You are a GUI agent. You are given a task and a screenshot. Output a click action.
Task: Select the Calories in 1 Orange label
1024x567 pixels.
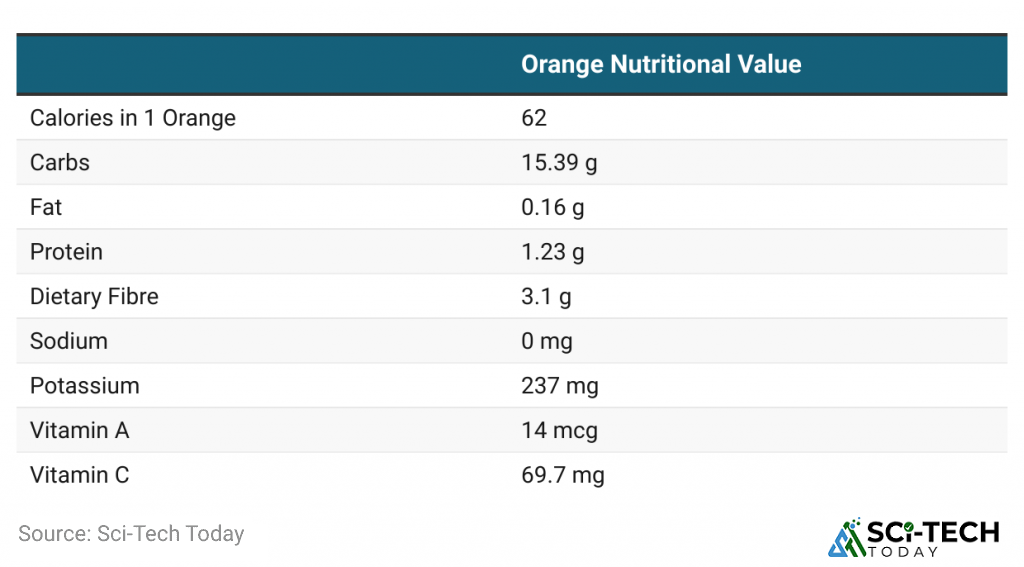133,118
